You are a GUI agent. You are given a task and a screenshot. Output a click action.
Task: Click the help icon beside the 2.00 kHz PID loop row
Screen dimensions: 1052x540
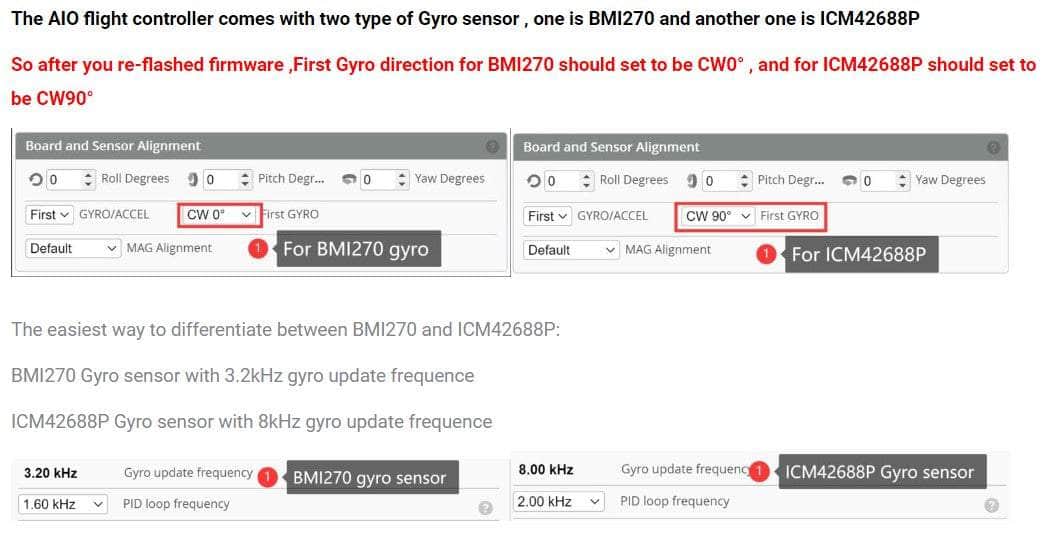[x=991, y=505]
